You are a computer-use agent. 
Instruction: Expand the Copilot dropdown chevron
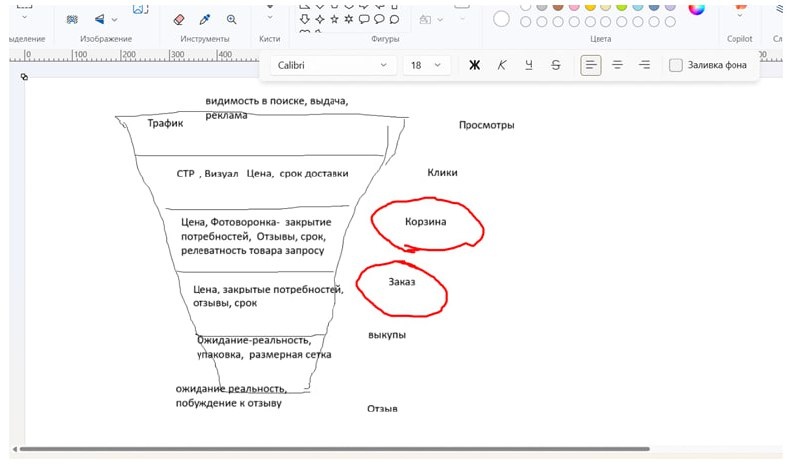740,16
